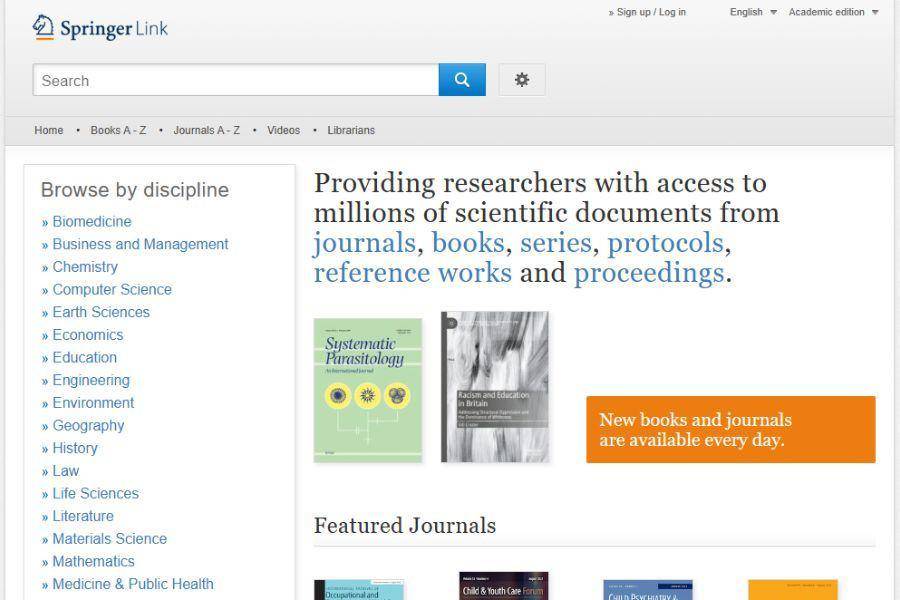Follow the series link in headline
Viewport: 900px width, 600px height.
point(556,243)
